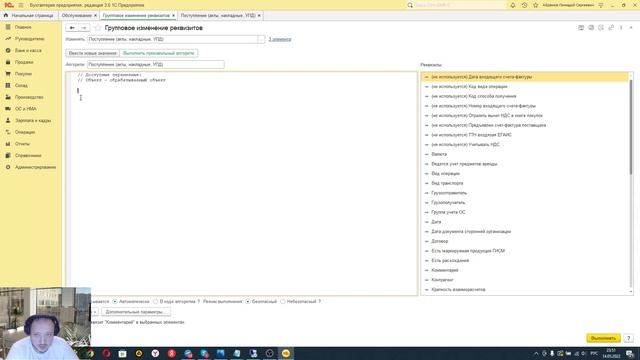Switch to Начальная страница tab
This screenshot has width=640, height=360.
pyautogui.click(x=29, y=16)
